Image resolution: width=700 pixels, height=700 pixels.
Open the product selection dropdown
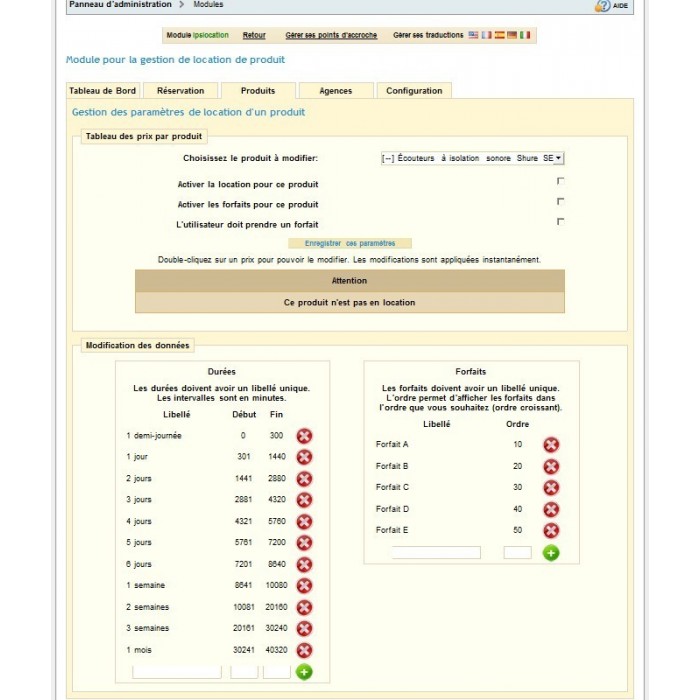472,158
